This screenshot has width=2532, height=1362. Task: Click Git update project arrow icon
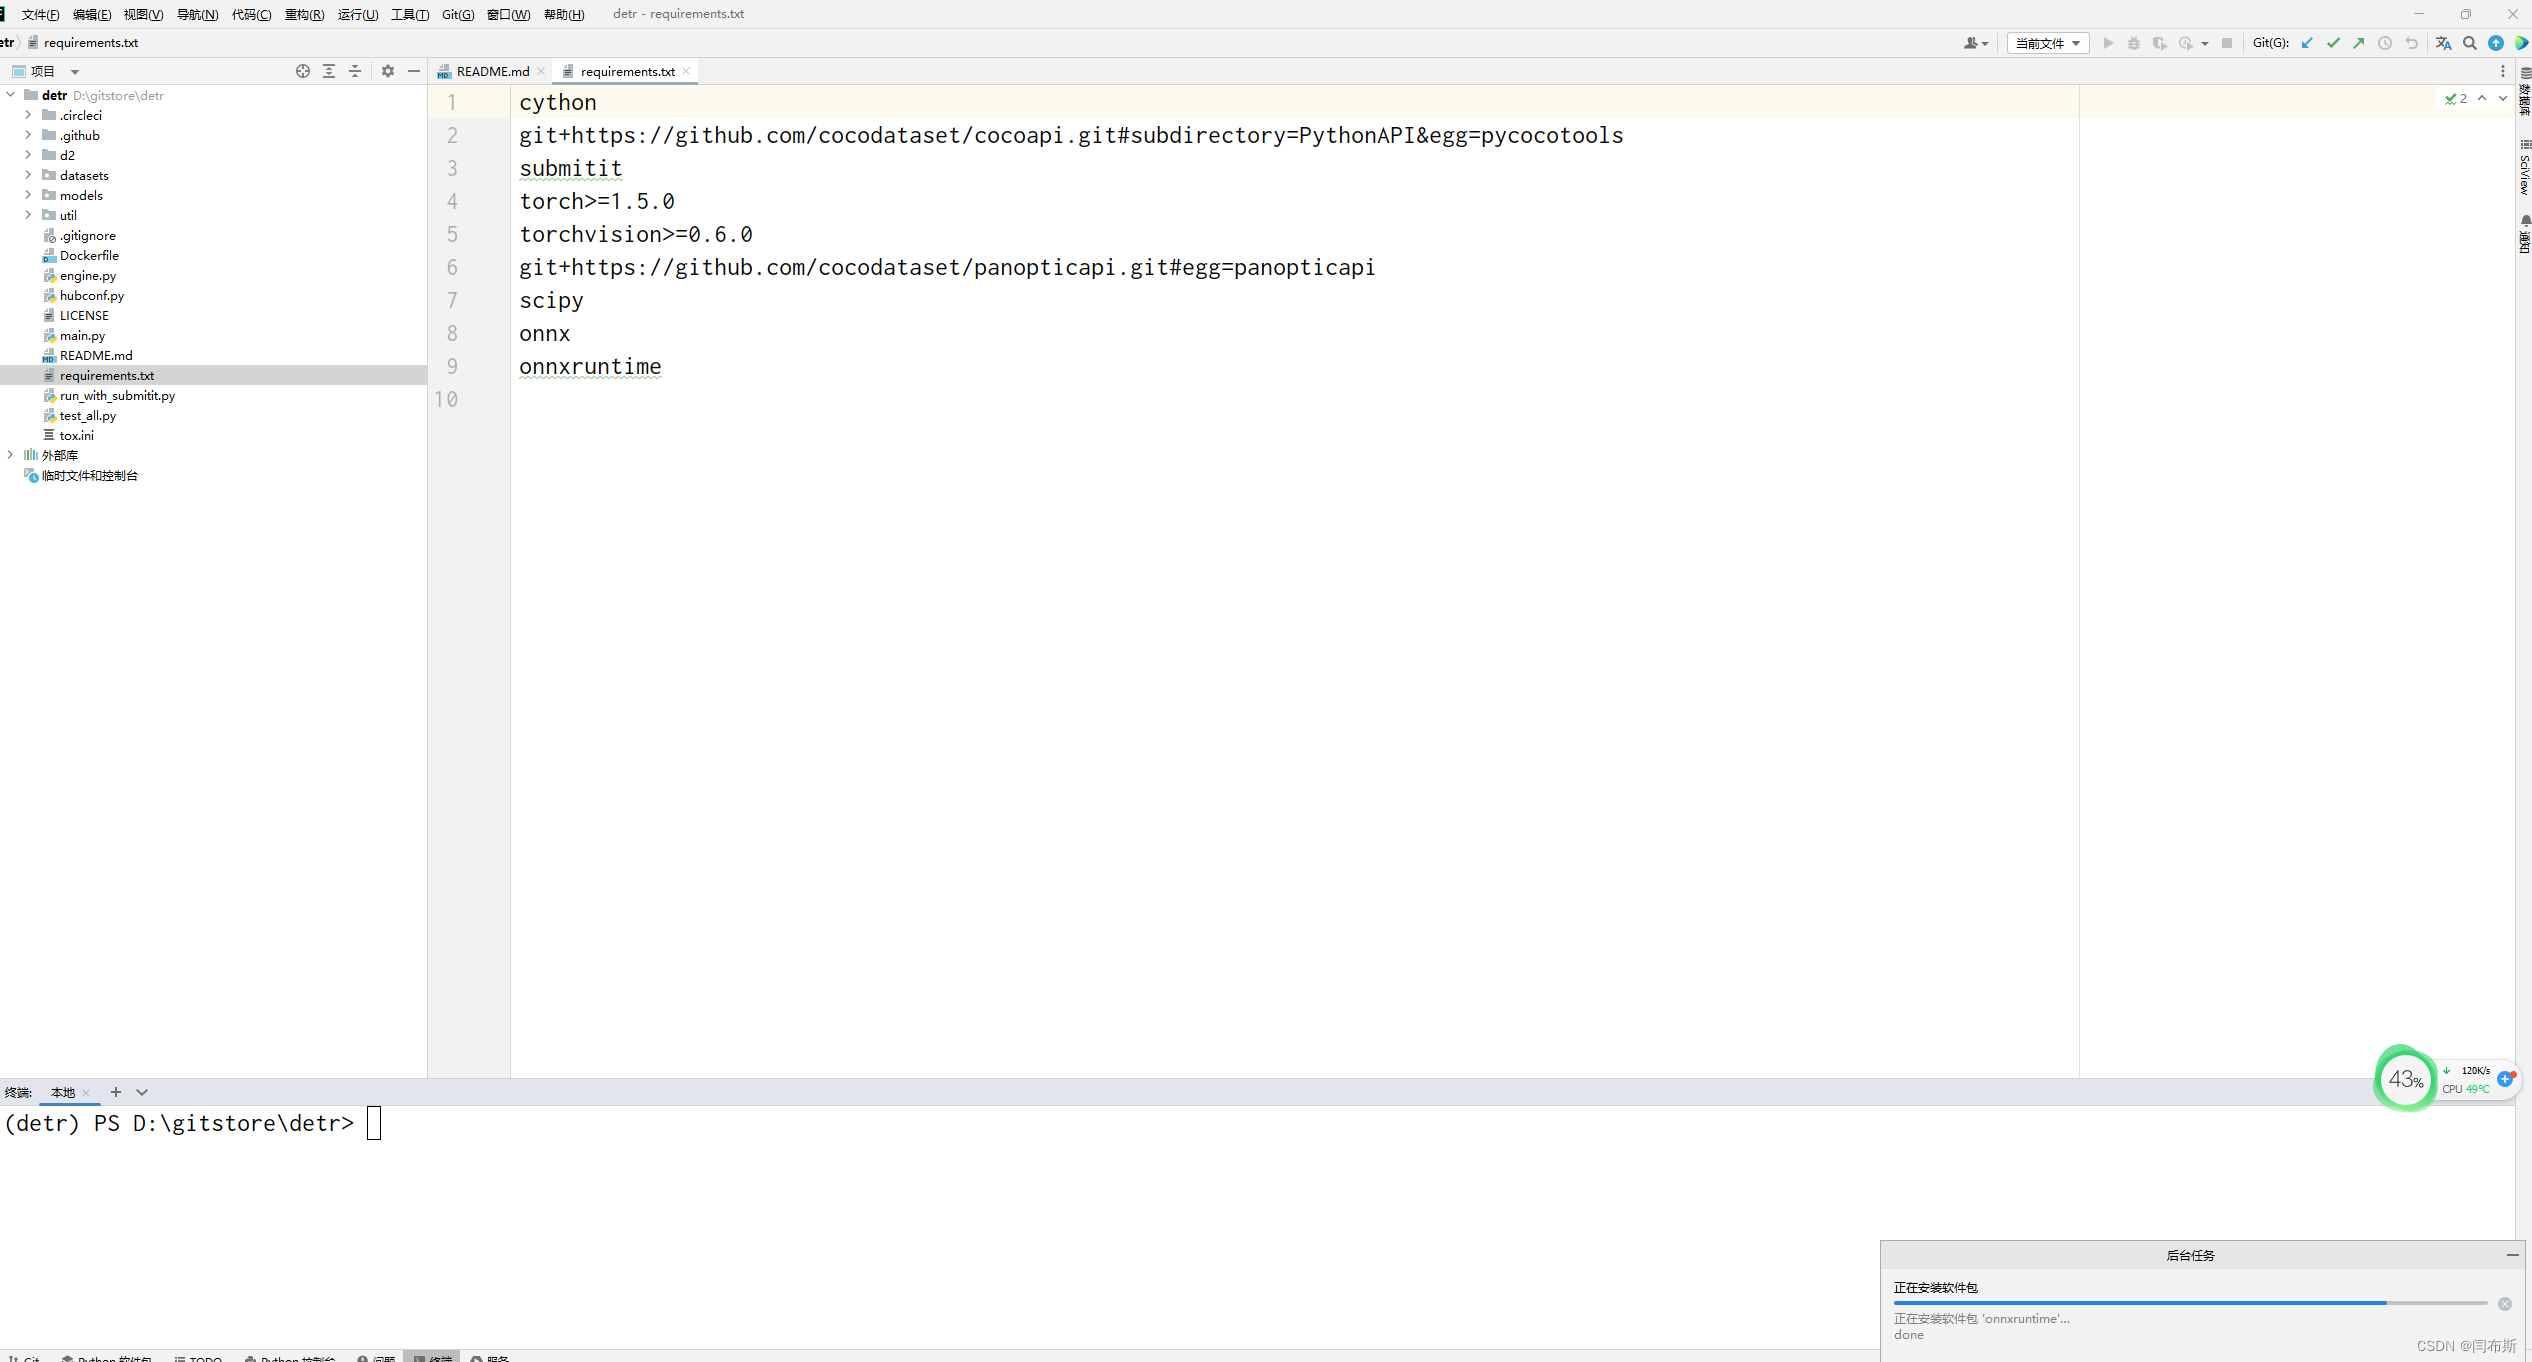[x=2307, y=43]
